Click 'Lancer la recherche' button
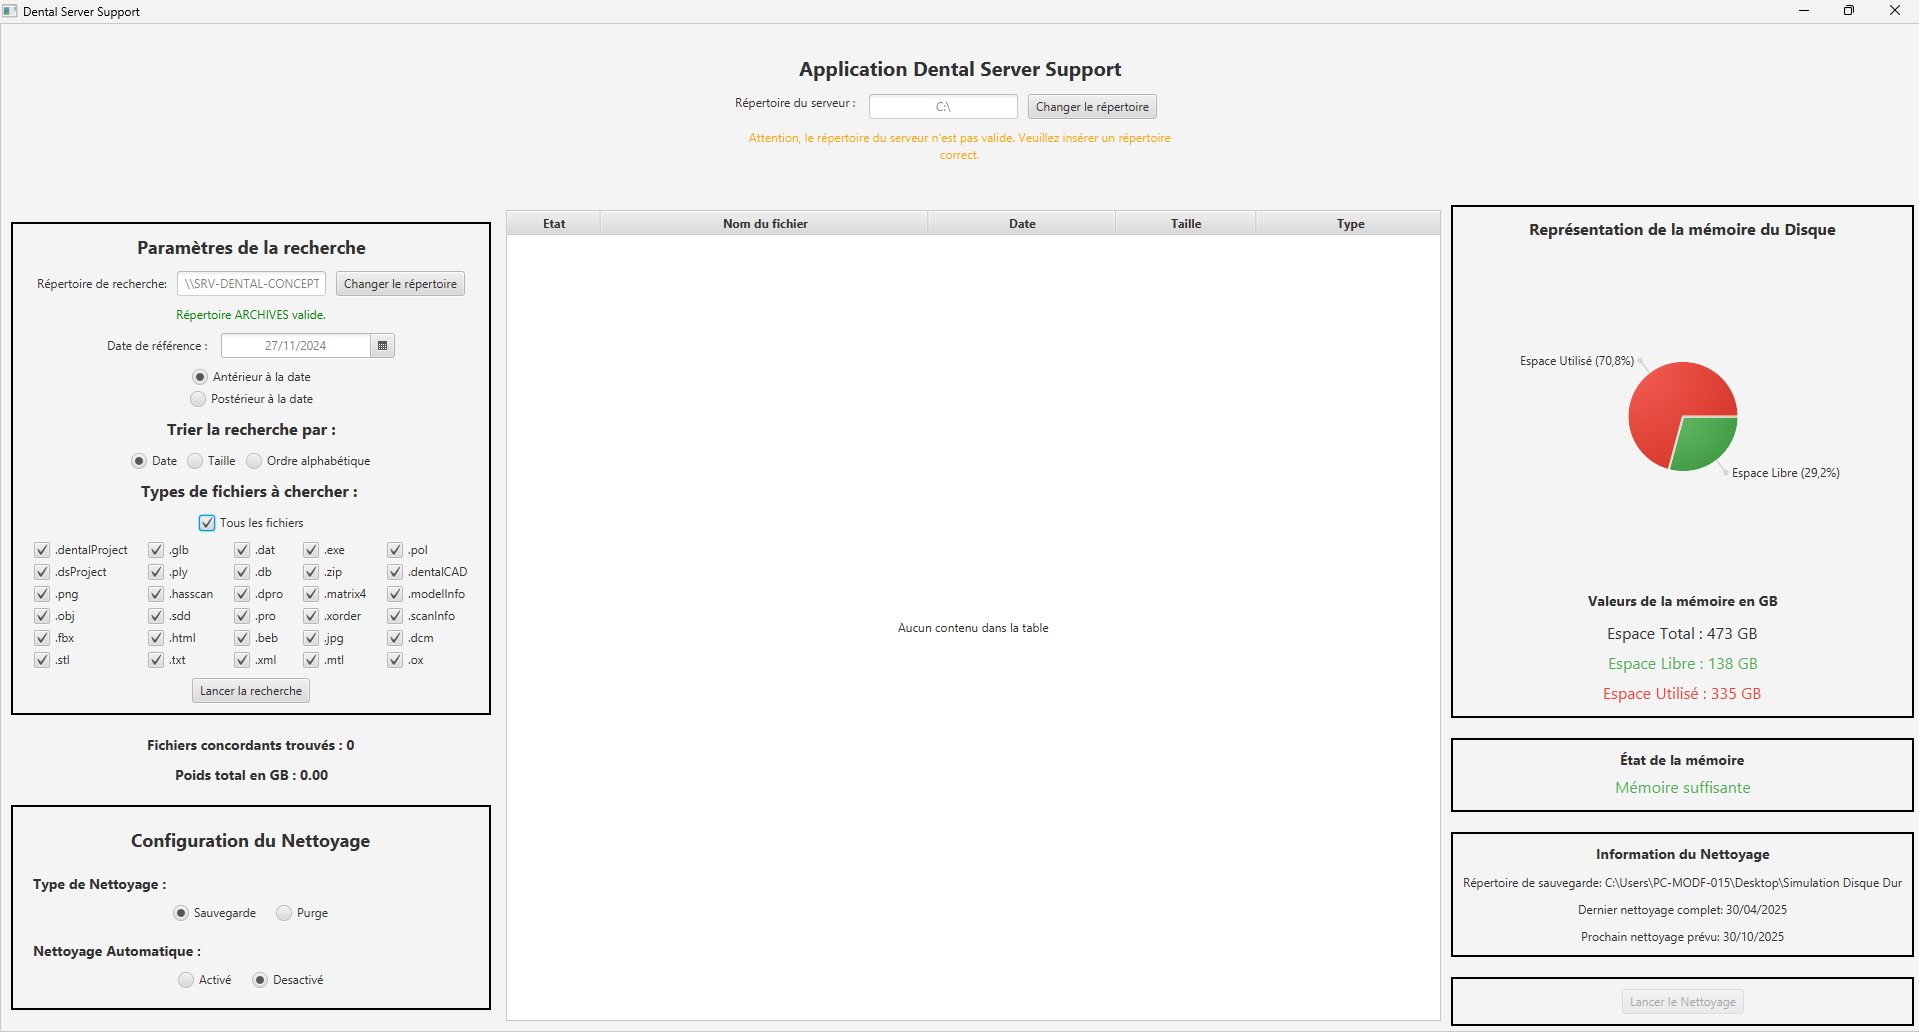The width and height of the screenshot is (1919, 1032). point(250,690)
